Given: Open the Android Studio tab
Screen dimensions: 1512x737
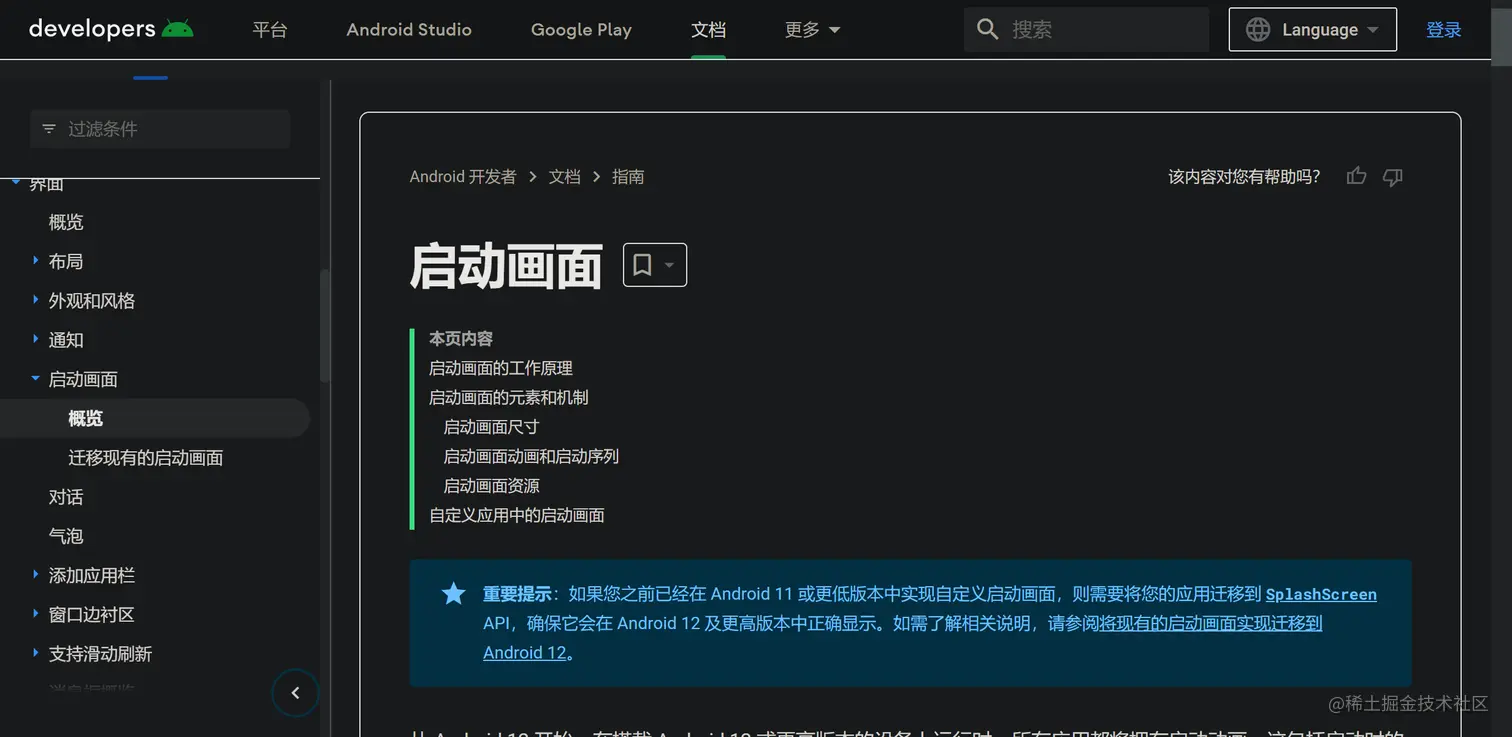Looking at the screenshot, I should pos(409,30).
